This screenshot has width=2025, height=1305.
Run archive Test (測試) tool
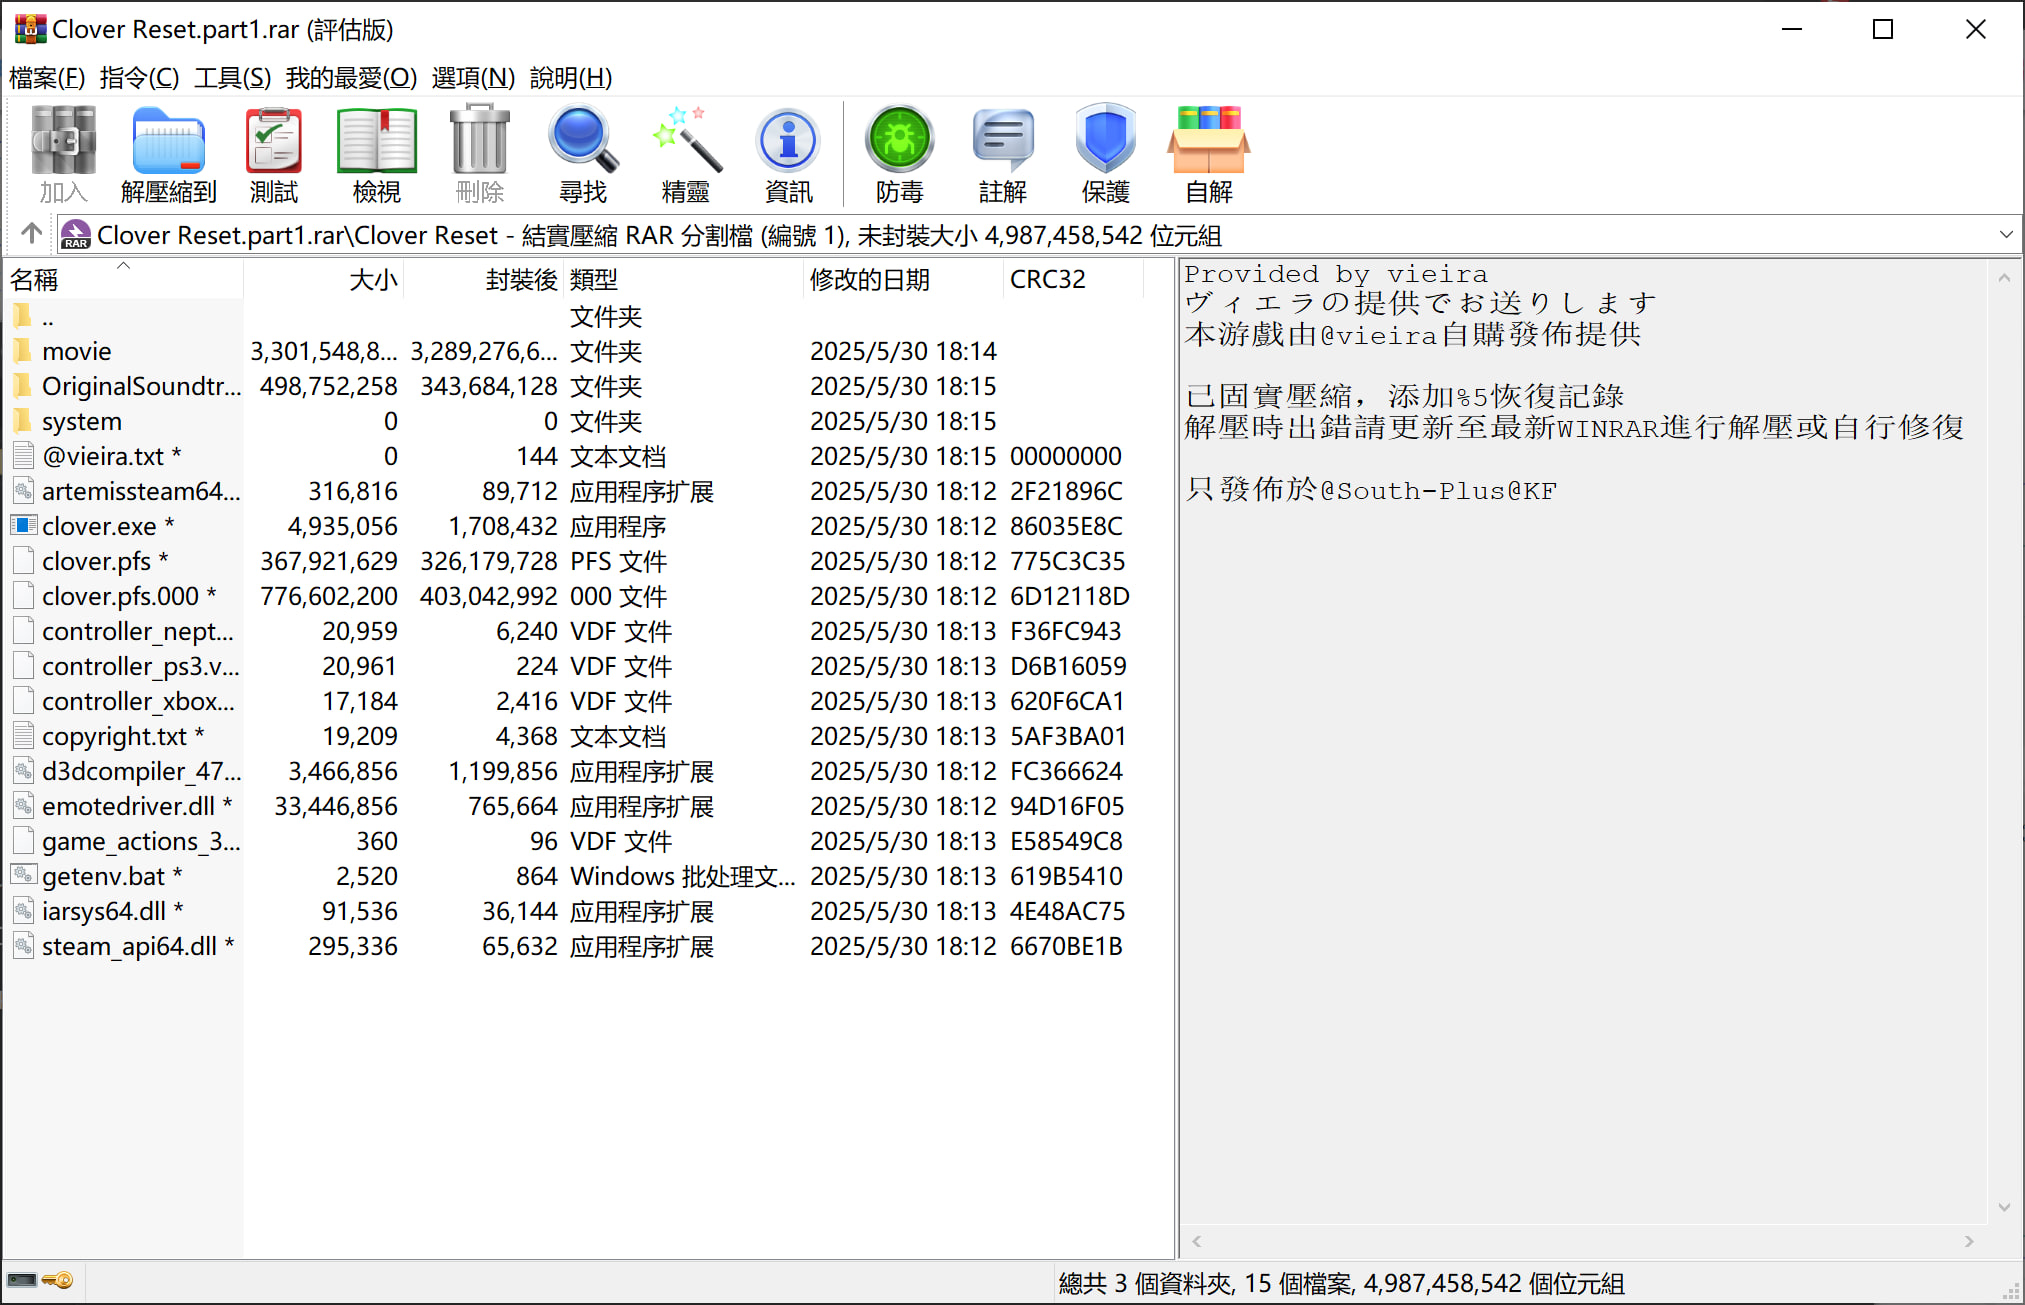[x=273, y=154]
